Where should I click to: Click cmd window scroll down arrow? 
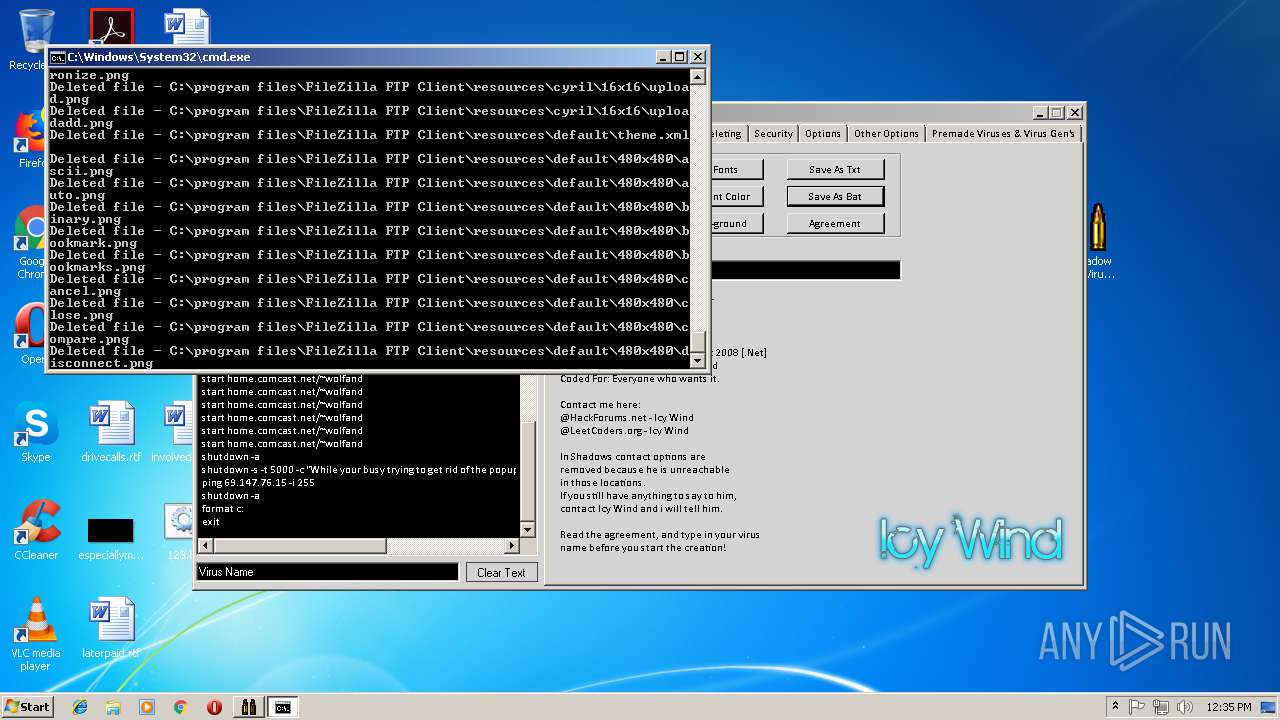697,362
